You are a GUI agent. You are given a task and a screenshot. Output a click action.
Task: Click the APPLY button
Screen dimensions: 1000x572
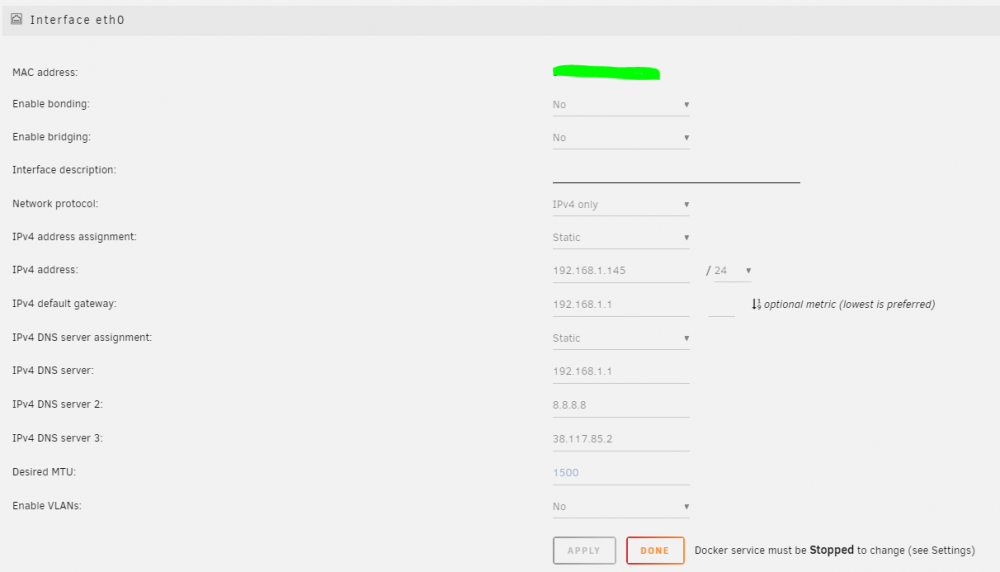(584, 550)
